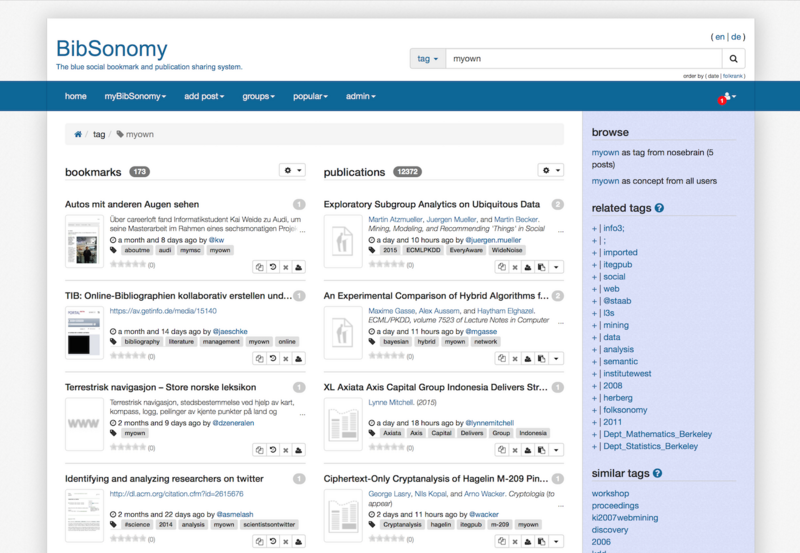Rate the 'Autos mit anderen Augen sehen' bookmark stars

point(128,265)
